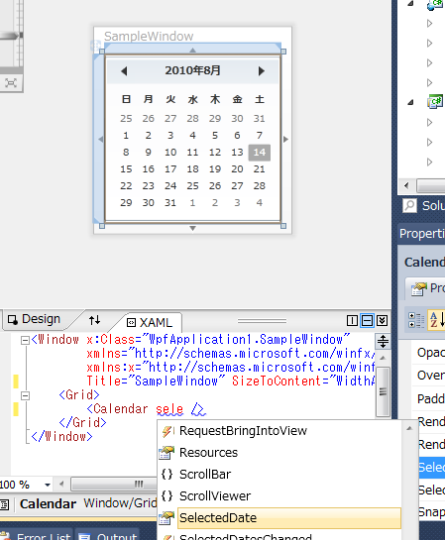Click fit-to-view zoom icon
Image resolution: width=445 pixels, height=540 pixels.
[11, 83]
